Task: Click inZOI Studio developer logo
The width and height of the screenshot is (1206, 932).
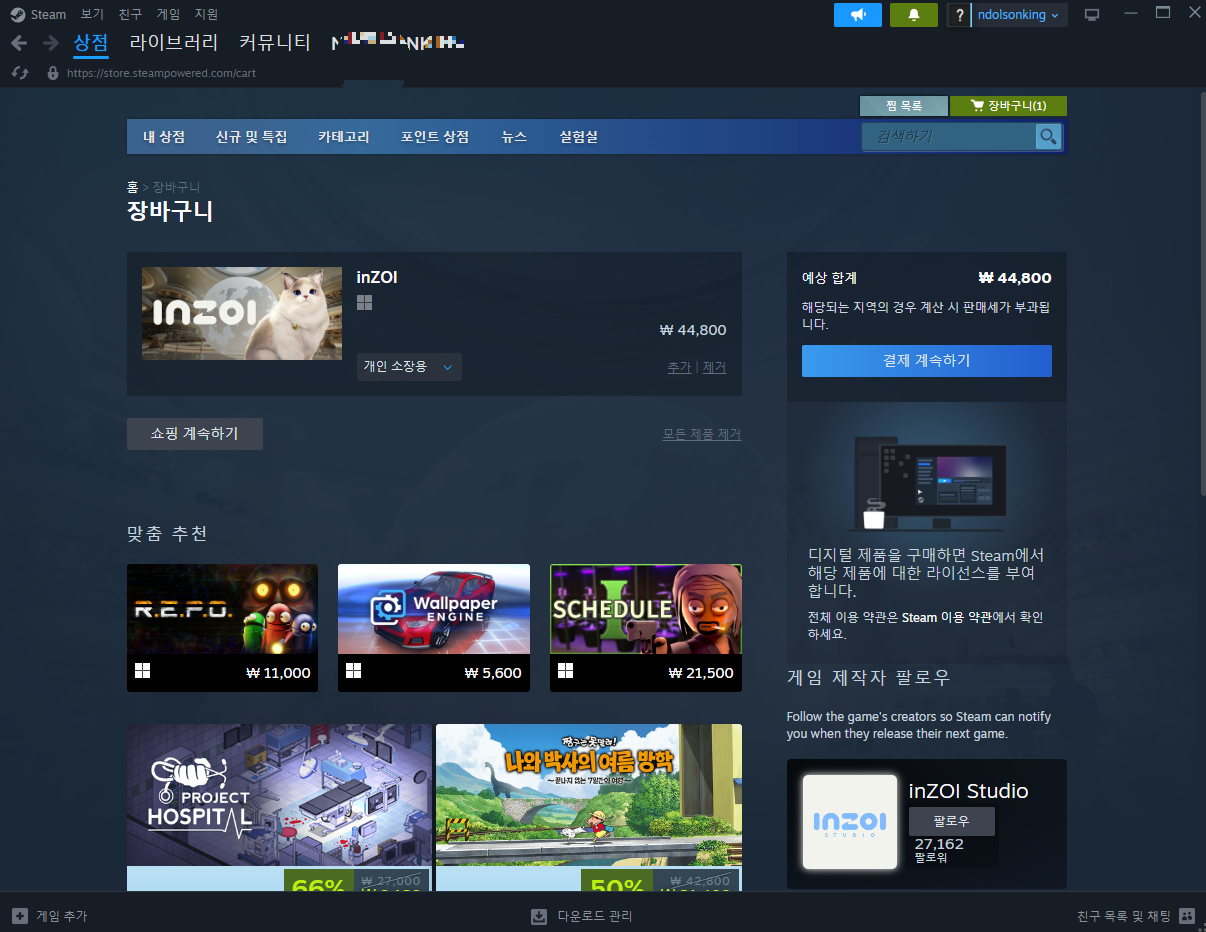Action: point(850,822)
